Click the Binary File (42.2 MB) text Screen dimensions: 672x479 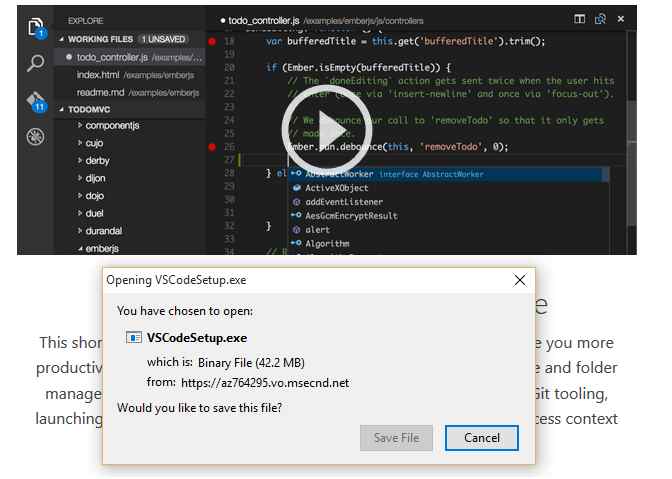click(251, 363)
